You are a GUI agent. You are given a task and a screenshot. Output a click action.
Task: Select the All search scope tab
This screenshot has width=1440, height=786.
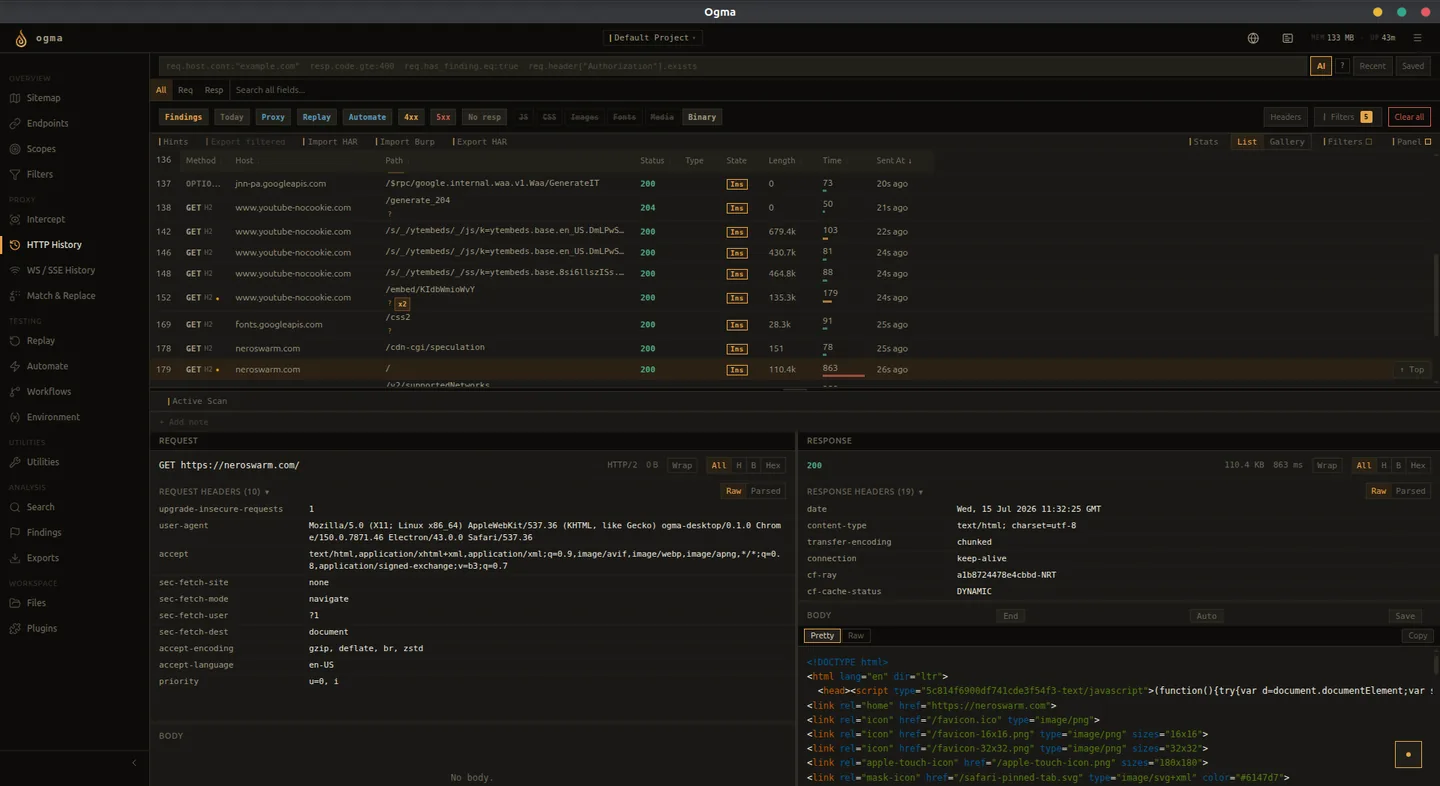[161, 90]
